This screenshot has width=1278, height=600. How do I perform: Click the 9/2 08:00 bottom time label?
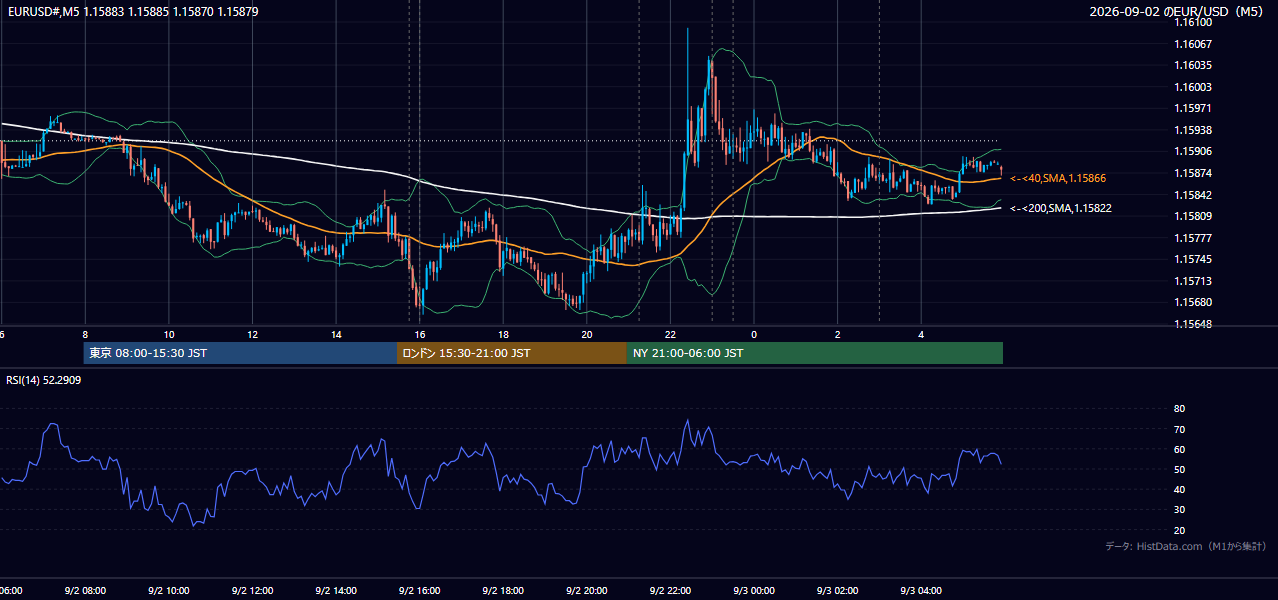[x=85, y=591]
